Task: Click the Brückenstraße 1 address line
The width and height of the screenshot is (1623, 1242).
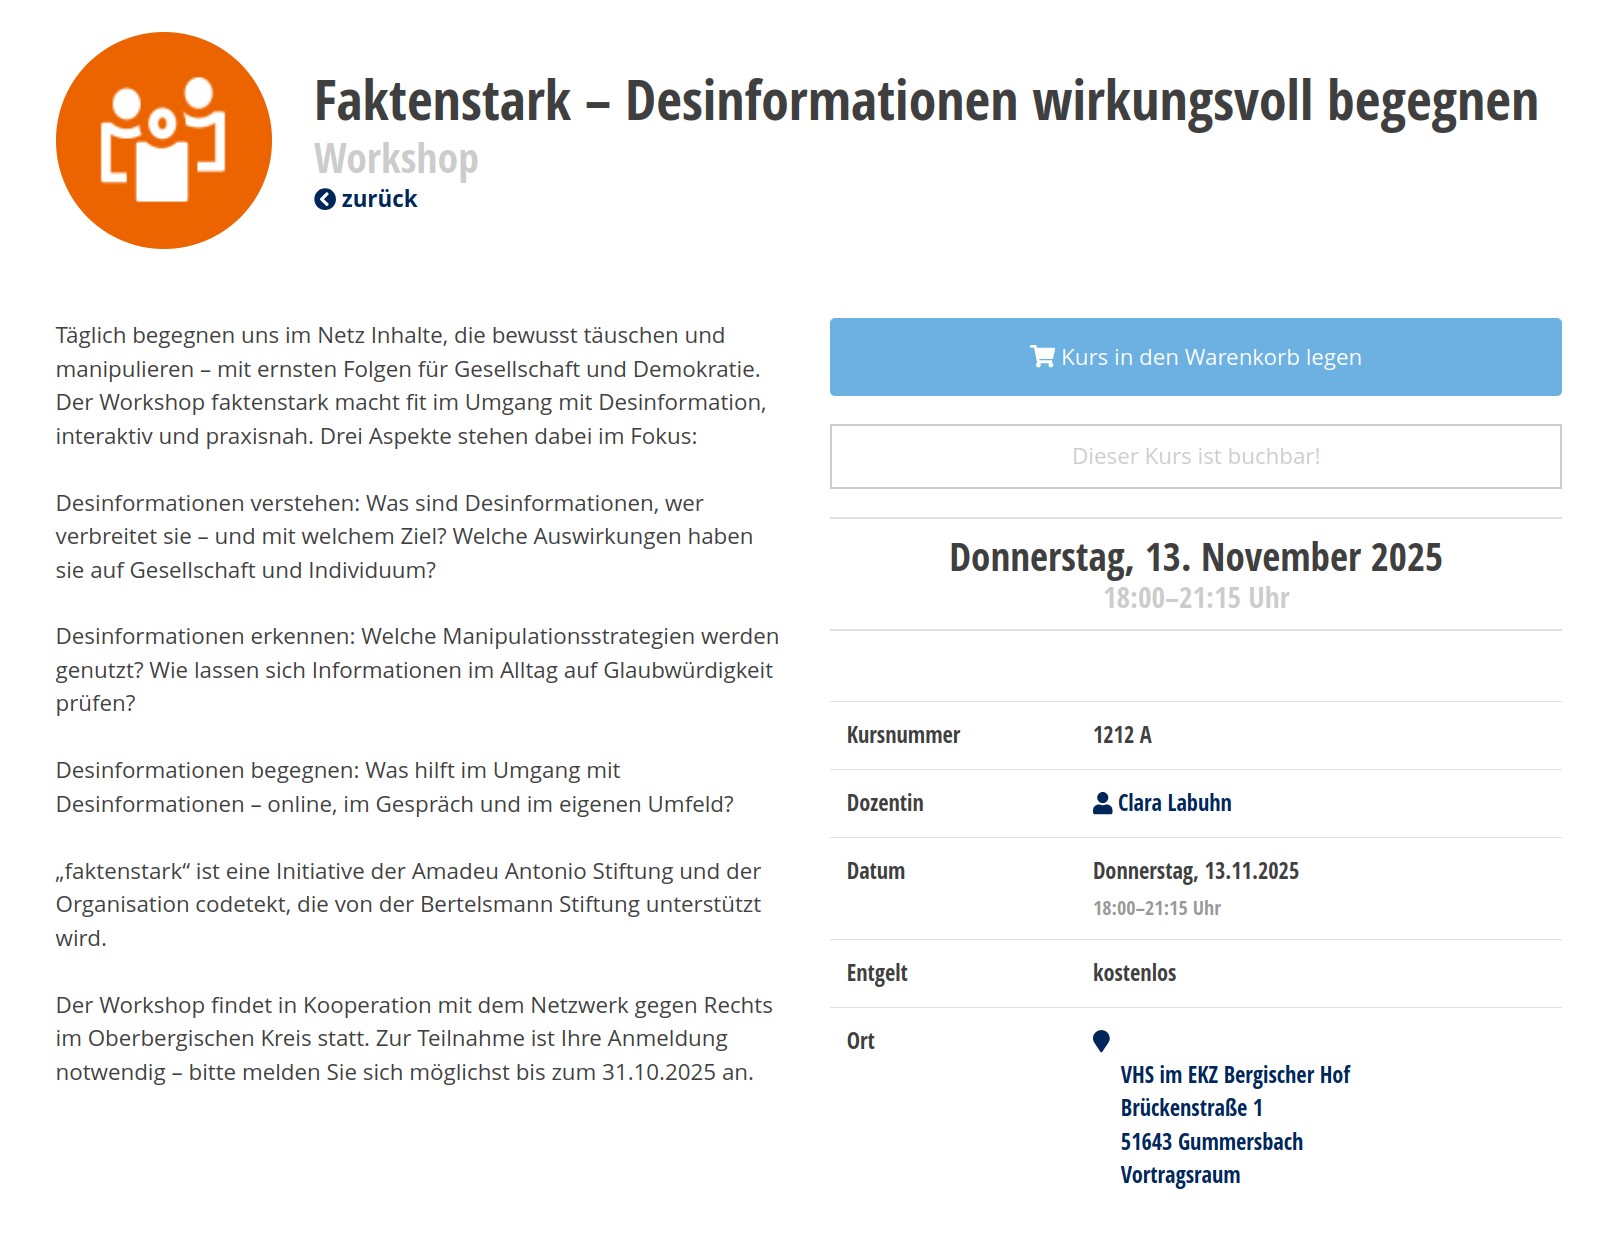Action: click(1191, 1108)
